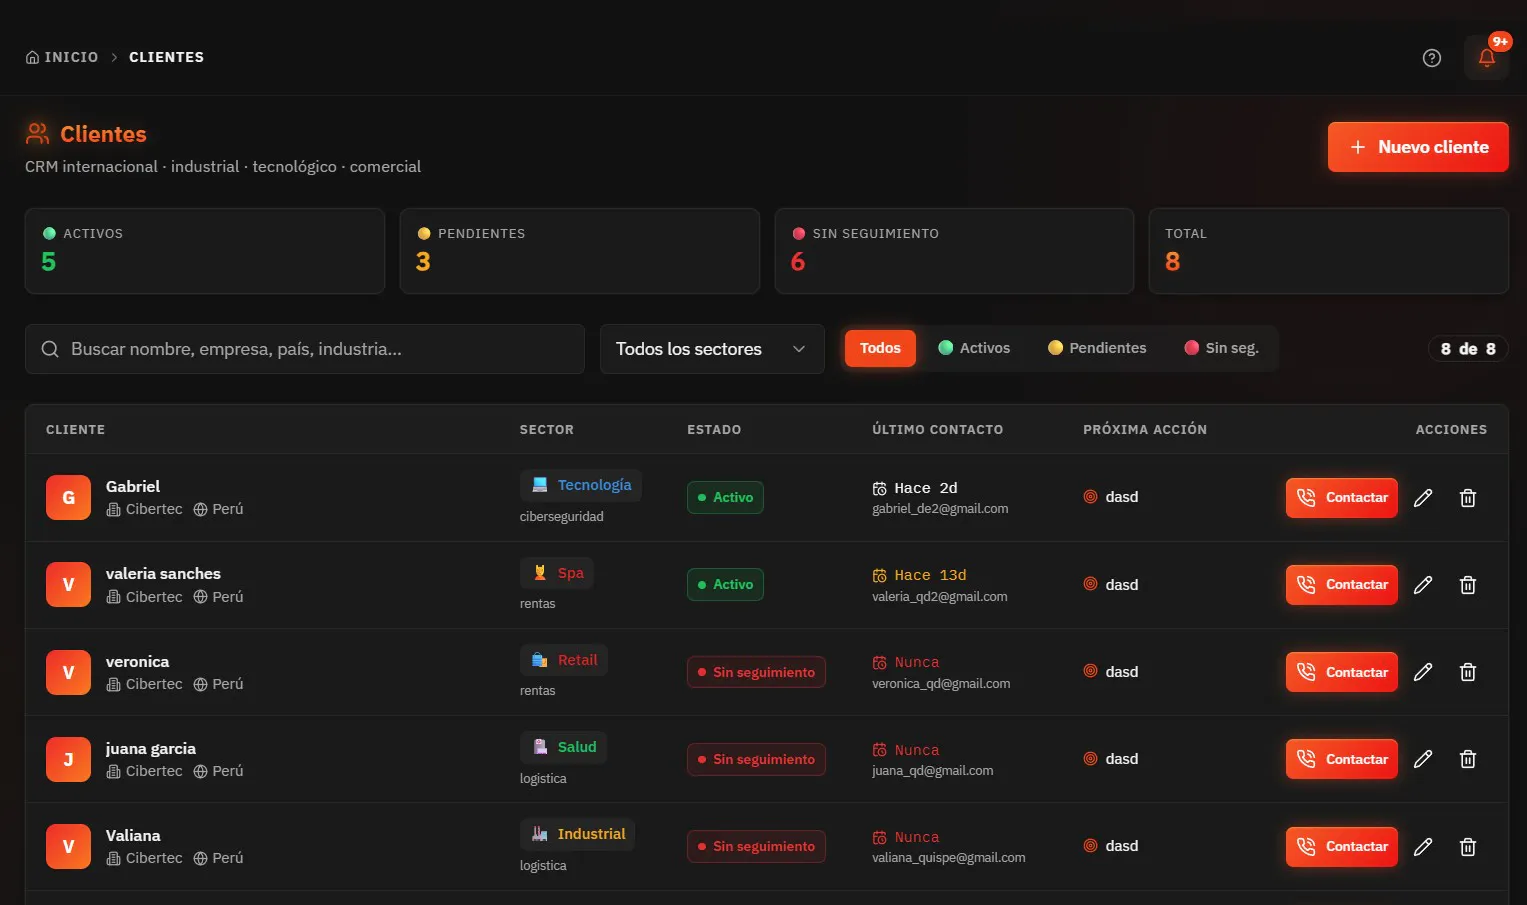Edit veronica with the pencil icon
The width and height of the screenshot is (1527, 905).
(x=1423, y=672)
